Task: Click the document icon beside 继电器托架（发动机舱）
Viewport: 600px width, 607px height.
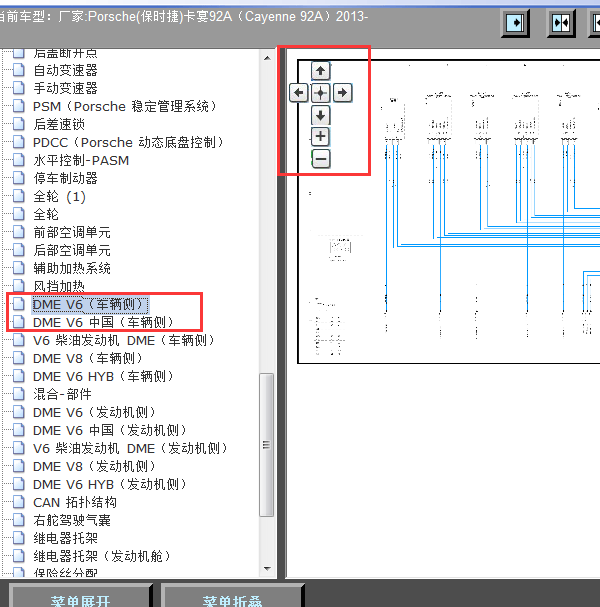Action: click(x=19, y=557)
